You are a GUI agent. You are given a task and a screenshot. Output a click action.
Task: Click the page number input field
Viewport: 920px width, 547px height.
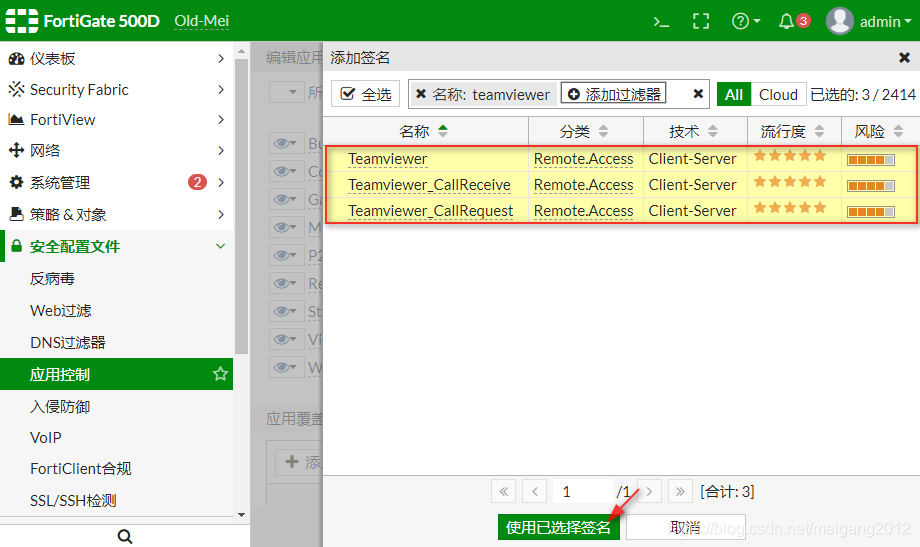click(x=582, y=491)
